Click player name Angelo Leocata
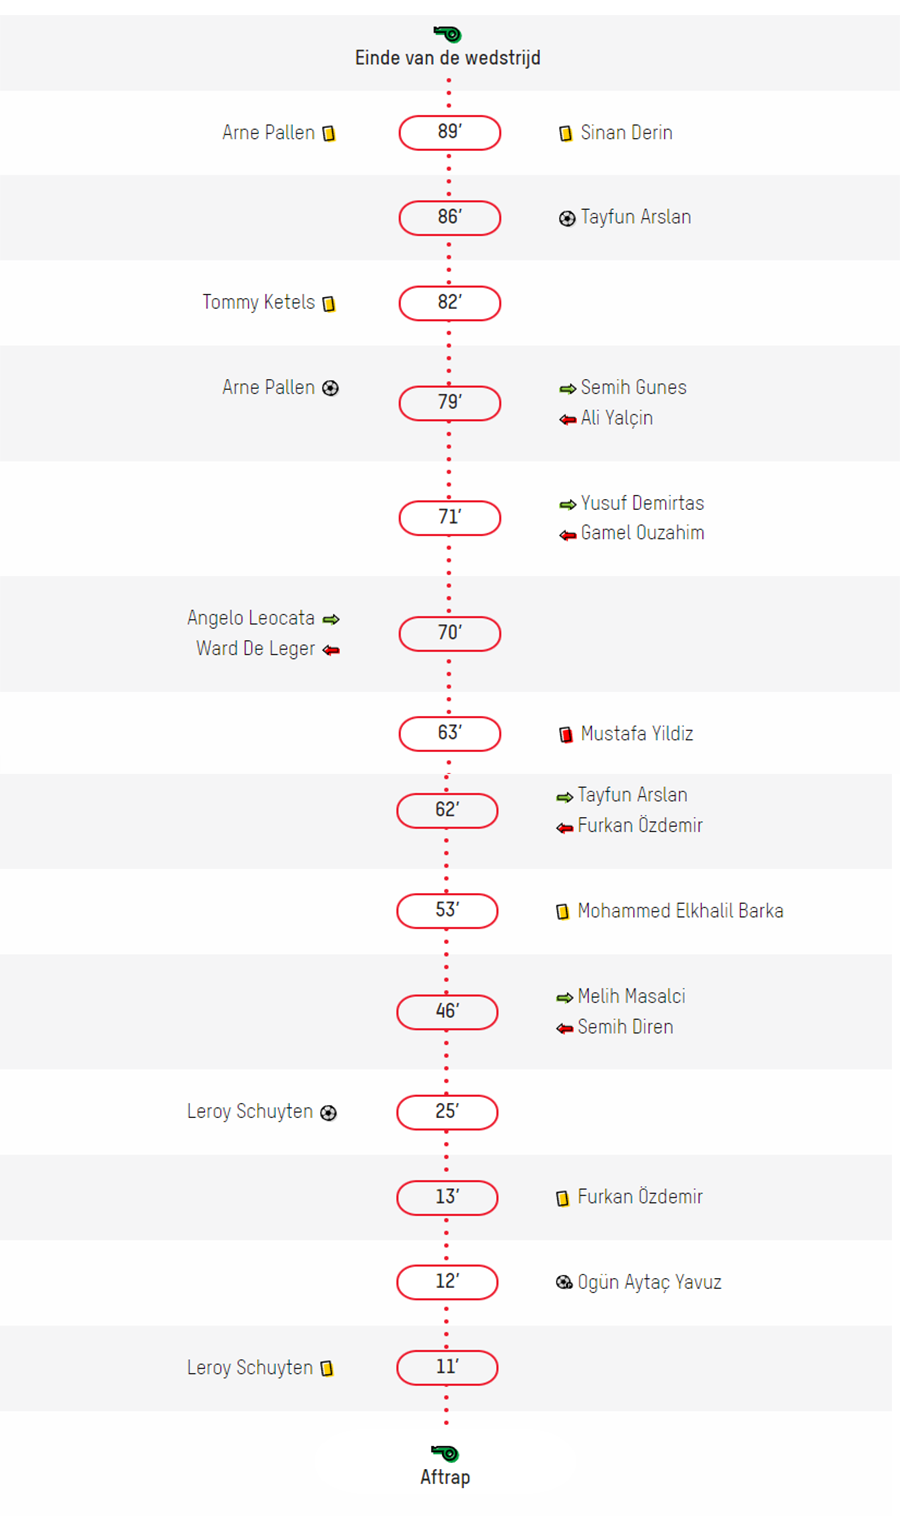 pos(251,618)
